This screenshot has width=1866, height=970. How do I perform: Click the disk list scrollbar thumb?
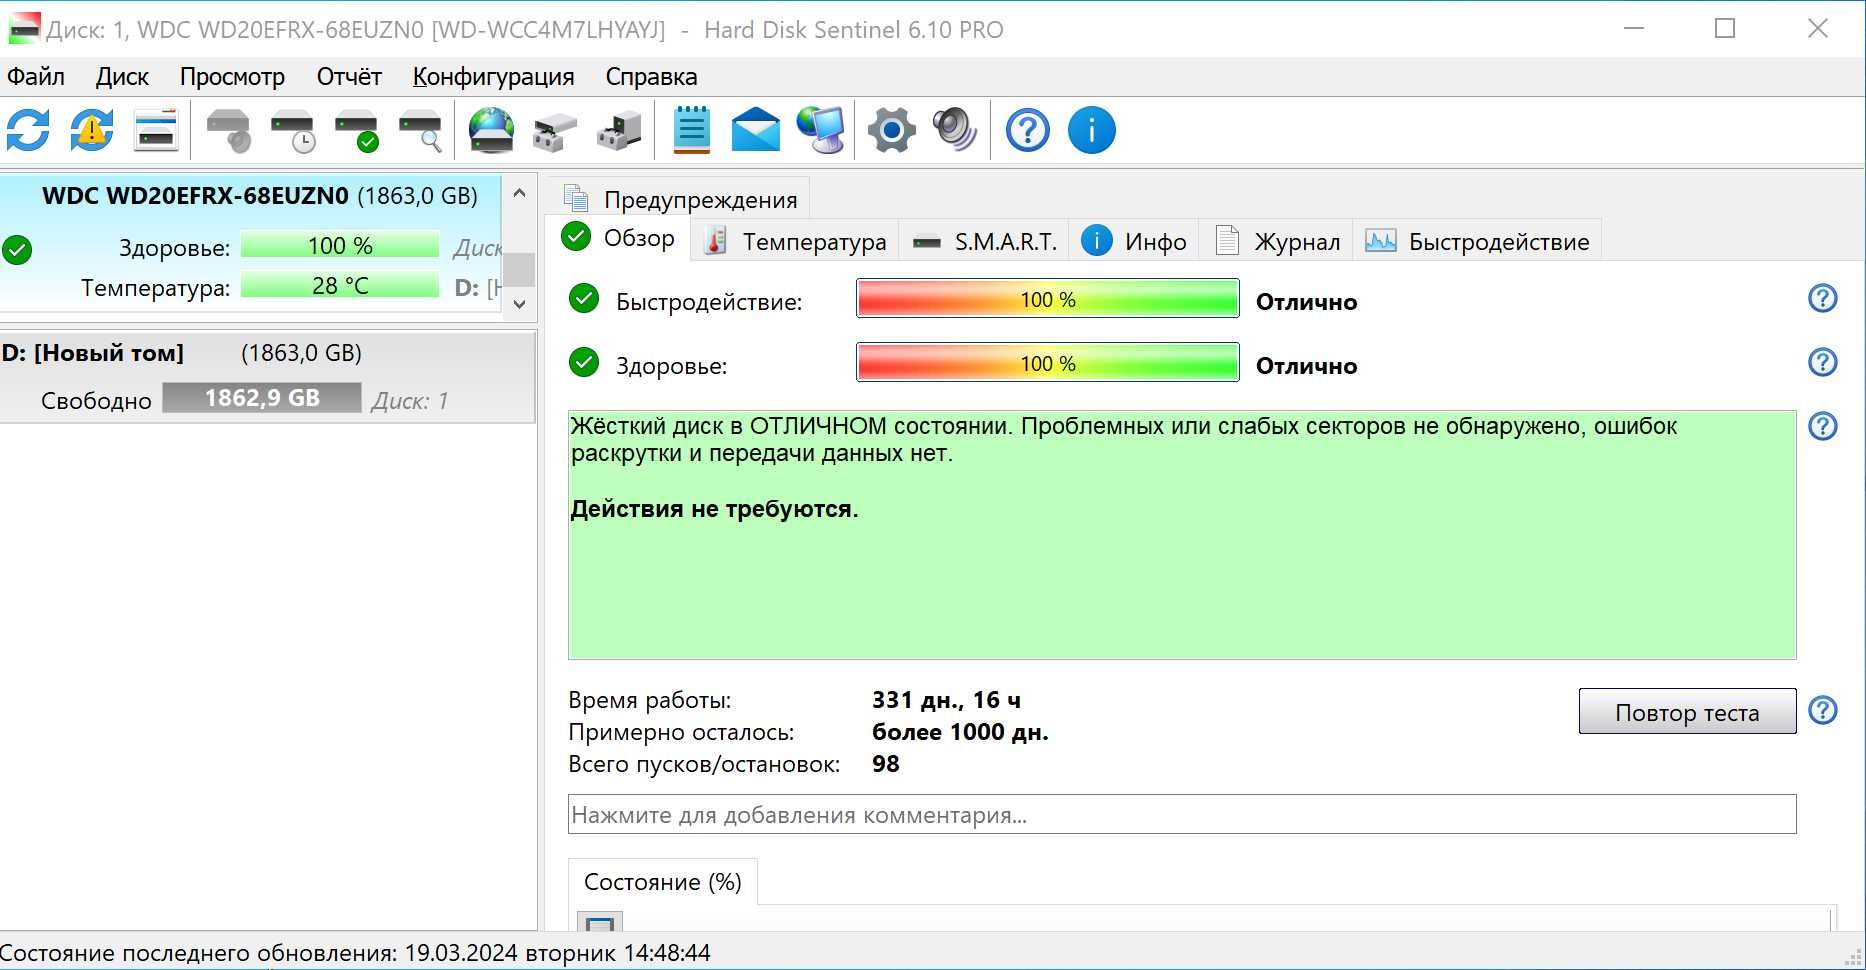click(519, 270)
